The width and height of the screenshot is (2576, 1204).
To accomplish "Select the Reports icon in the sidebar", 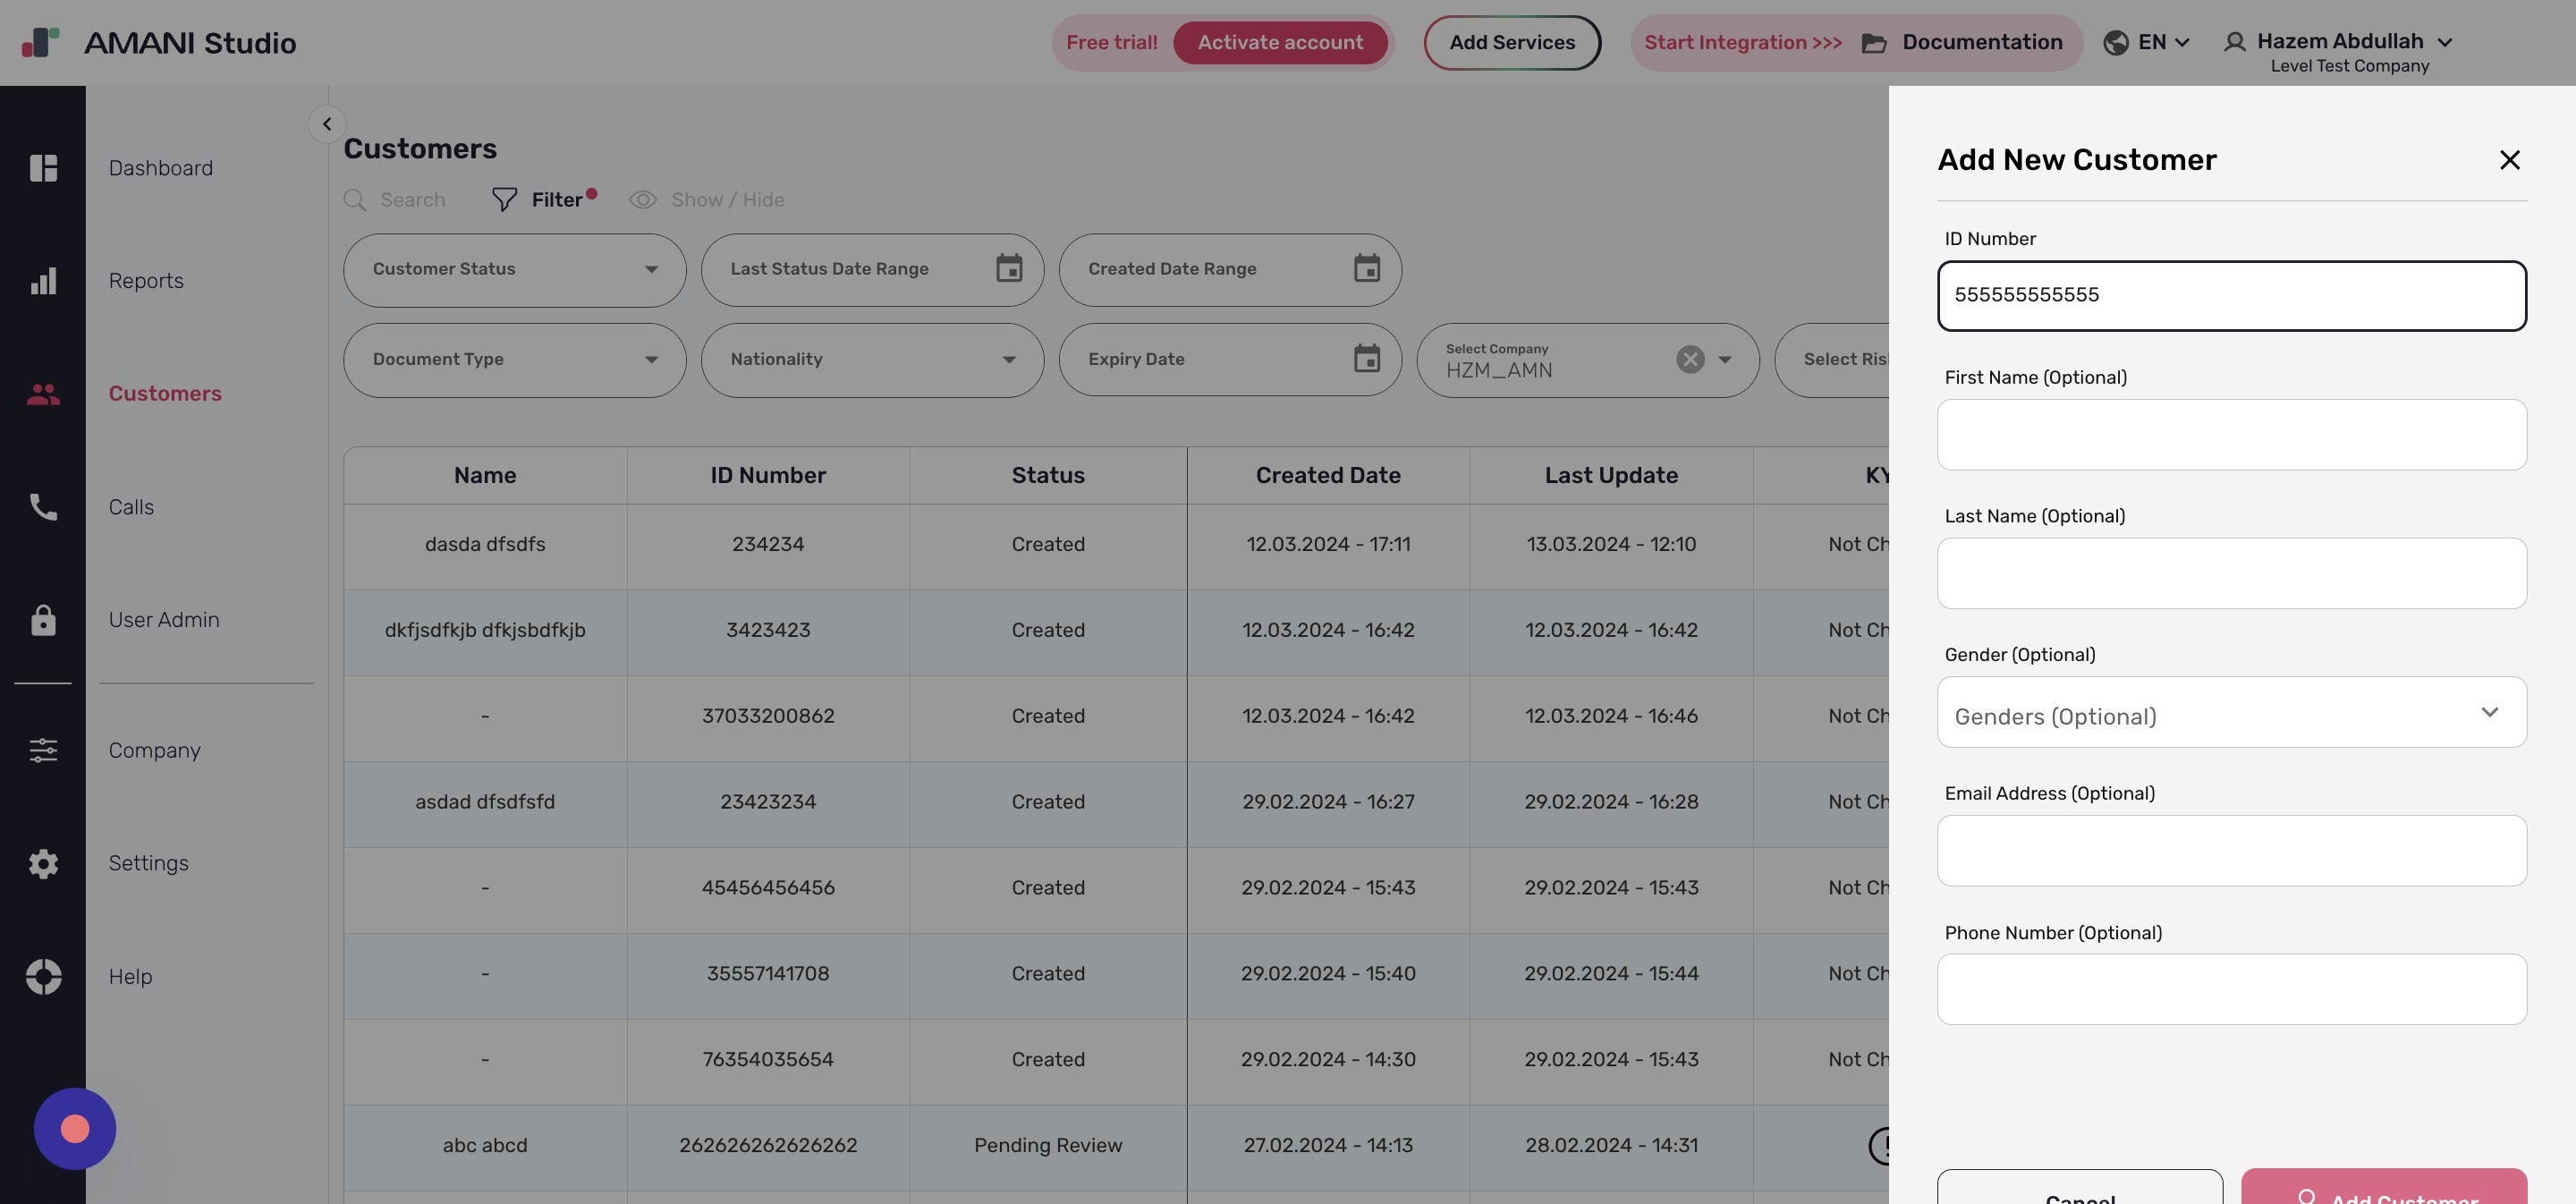I will tap(44, 281).
